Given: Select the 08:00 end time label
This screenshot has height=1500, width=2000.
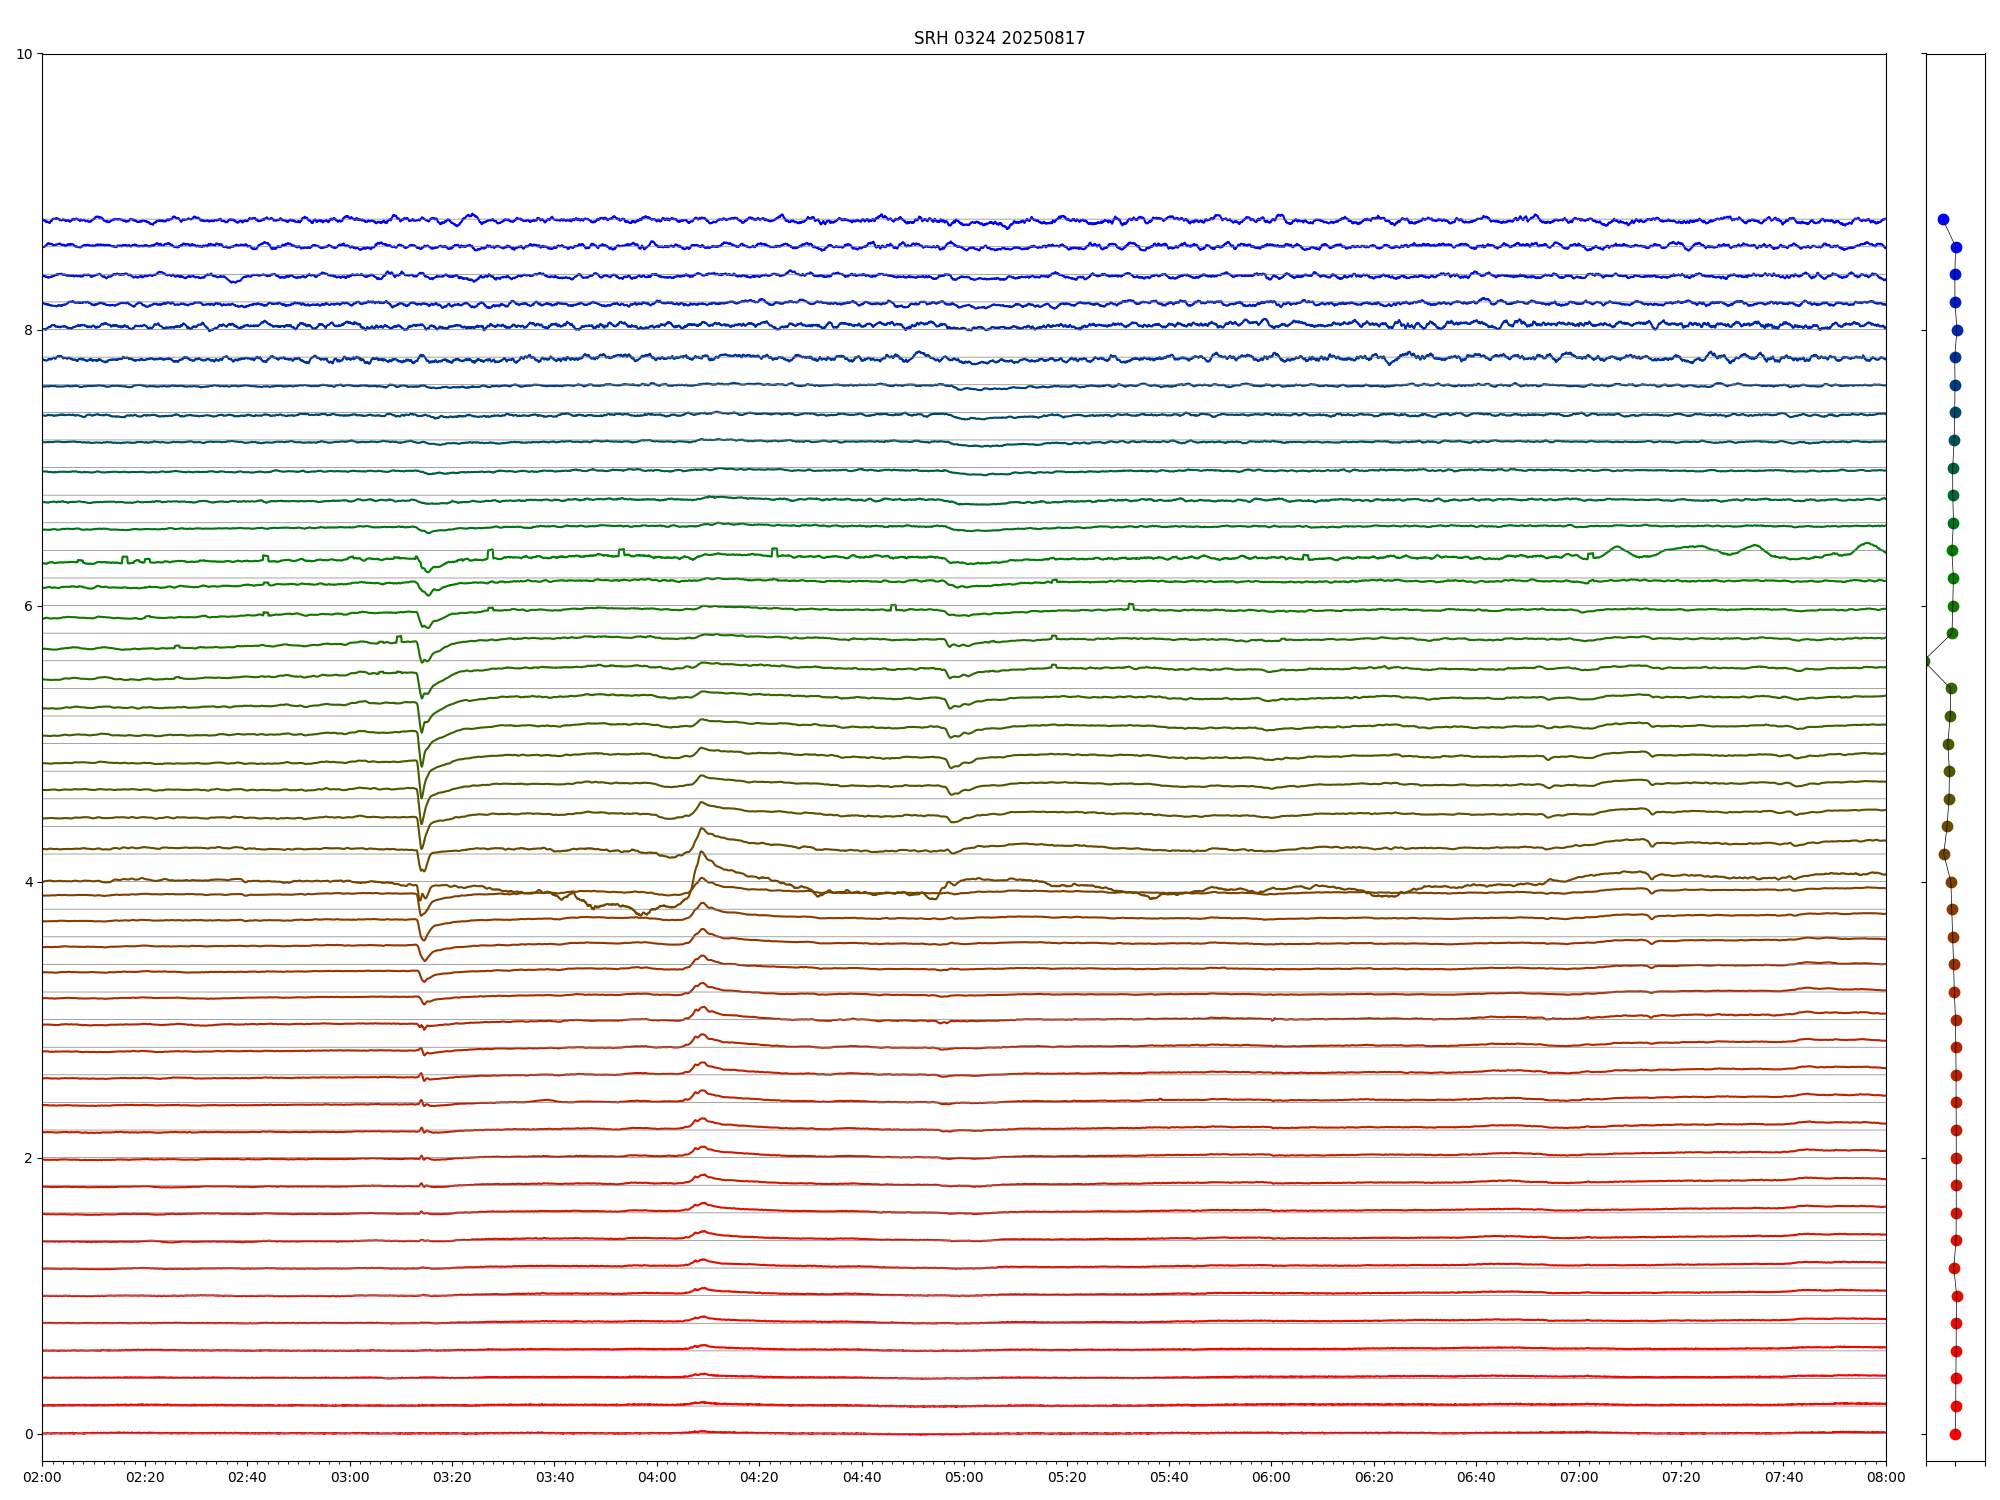Looking at the screenshot, I should [1885, 1477].
